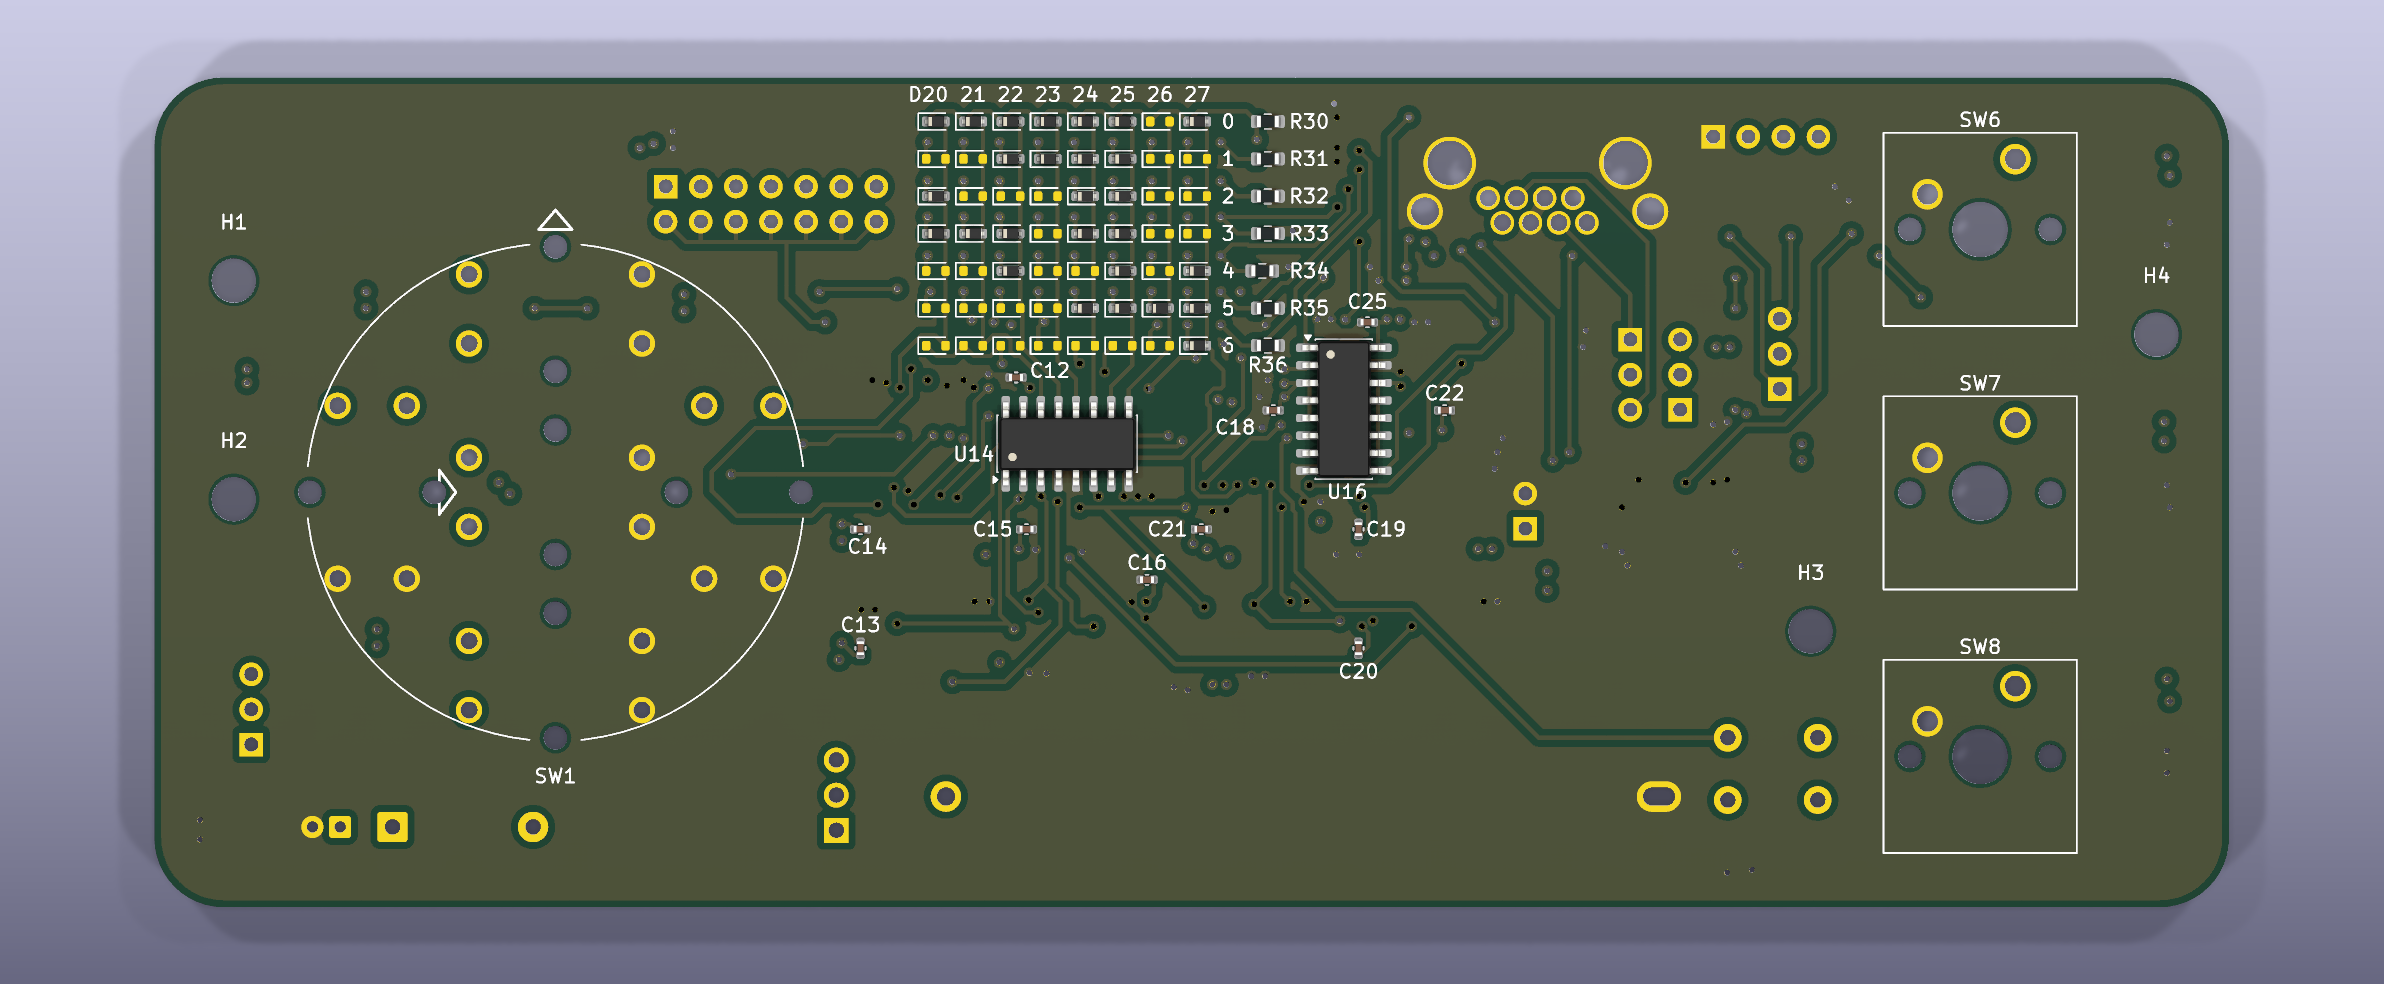Click the C21 capacitor label
The width and height of the screenshot is (2384, 984).
pos(1167,529)
